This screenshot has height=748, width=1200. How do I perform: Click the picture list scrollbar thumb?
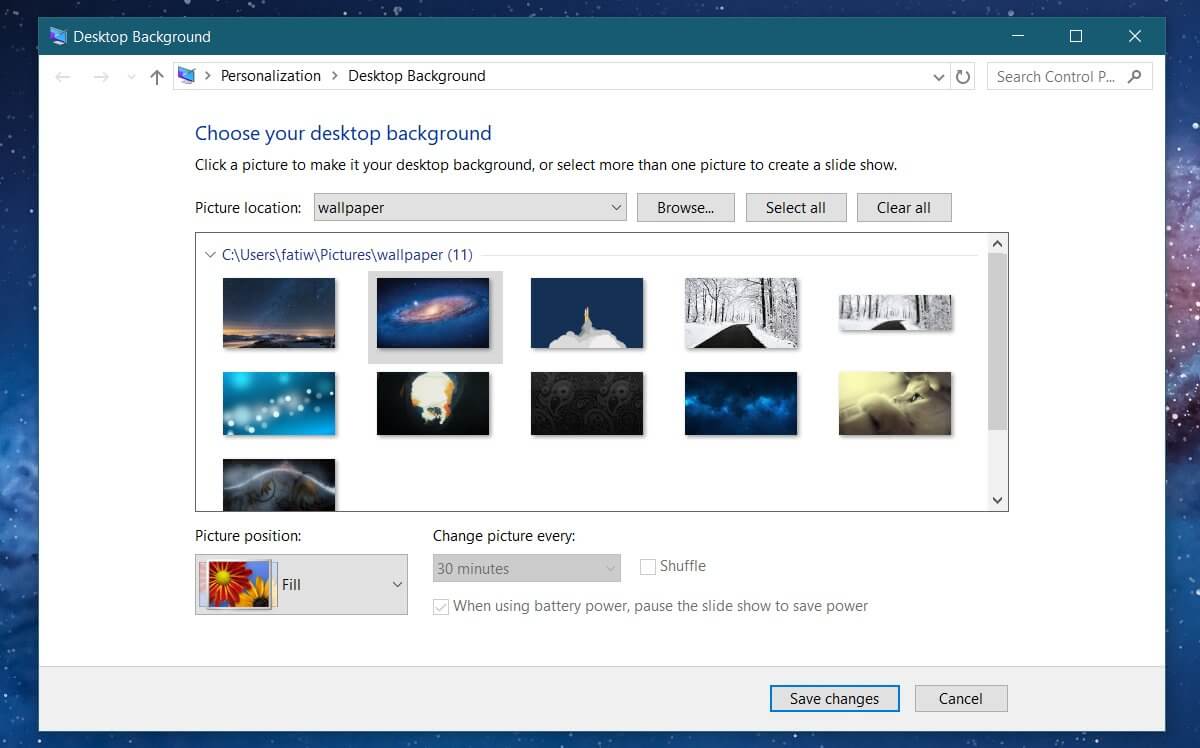997,341
